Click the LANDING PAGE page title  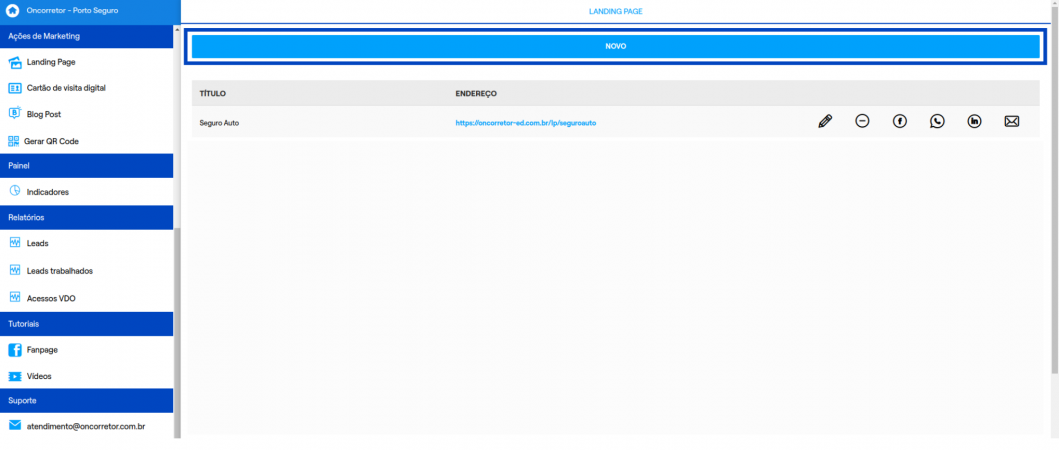click(x=615, y=11)
